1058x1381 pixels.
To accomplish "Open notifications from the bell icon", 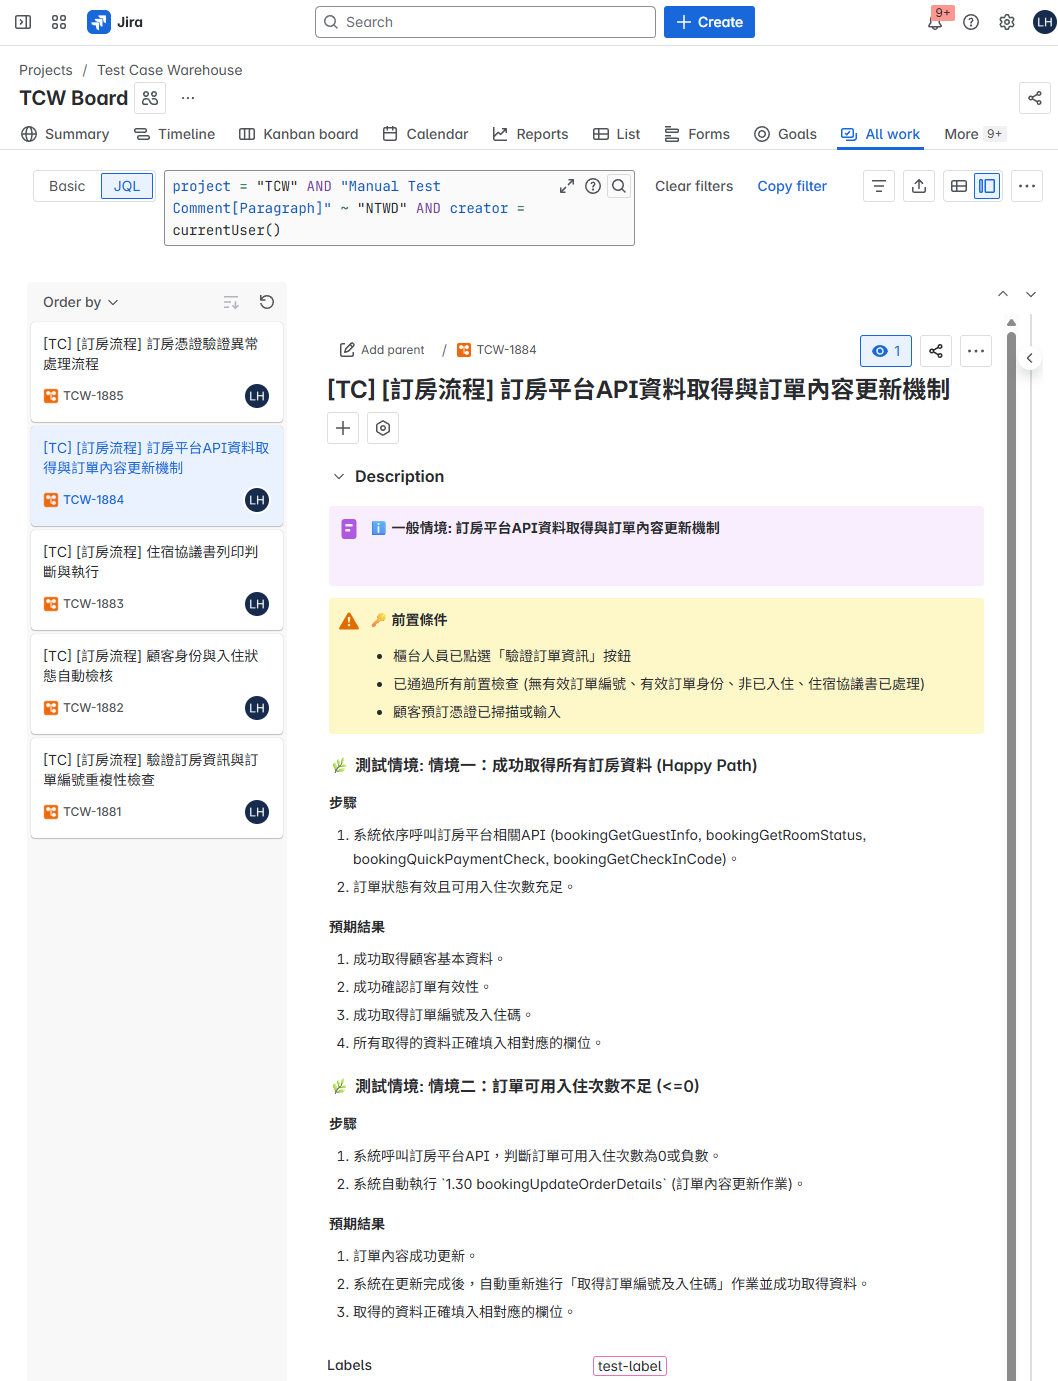I will (x=934, y=21).
